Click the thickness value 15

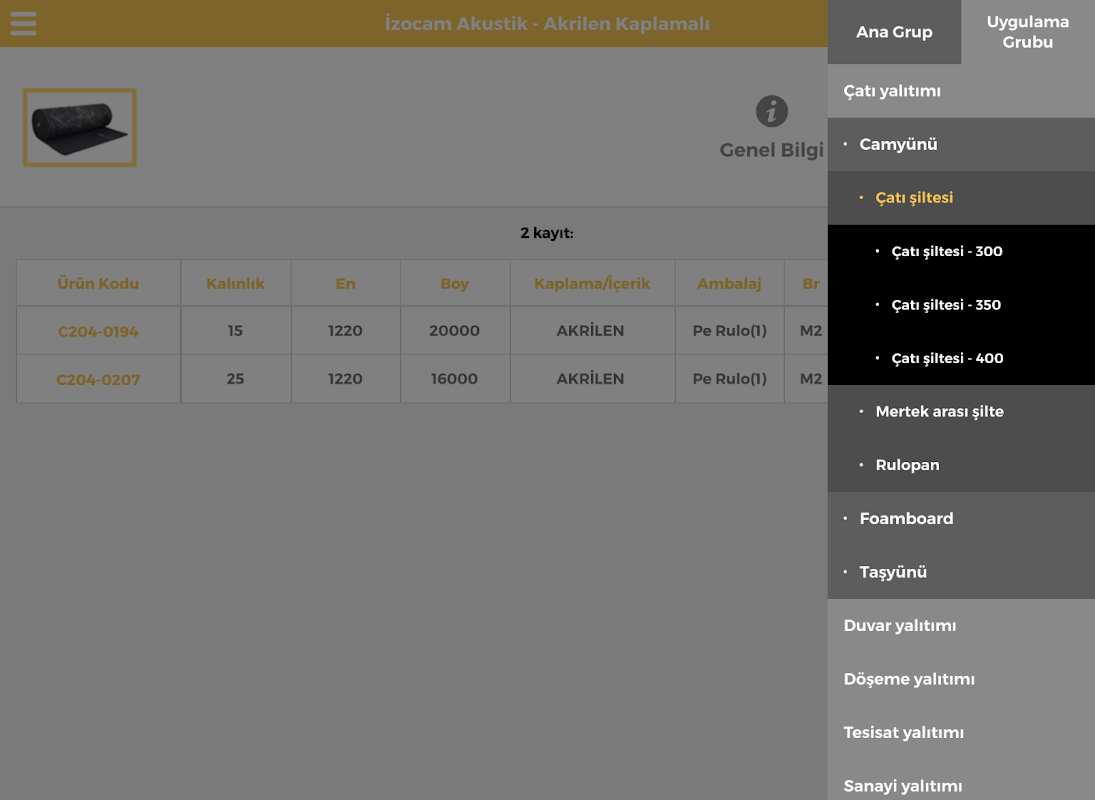(x=235, y=331)
